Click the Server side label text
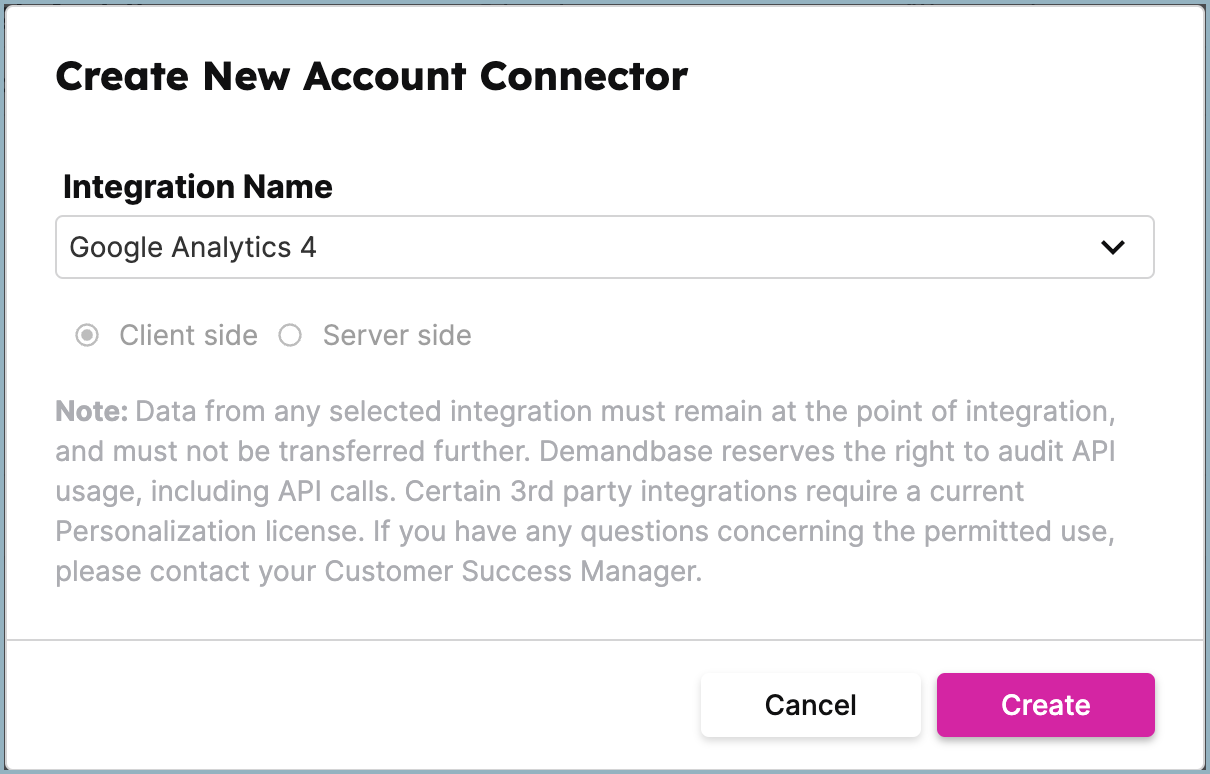The width and height of the screenshot is (1210, 774). point(397,335)
